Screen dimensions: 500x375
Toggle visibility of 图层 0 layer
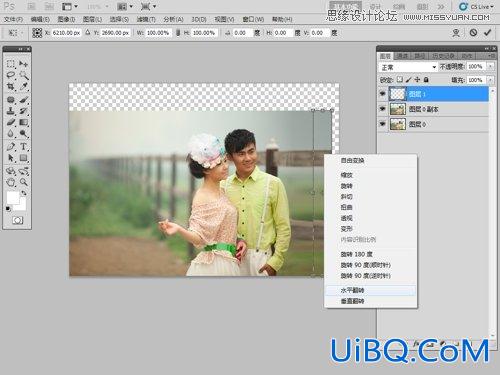click(383, 124)
